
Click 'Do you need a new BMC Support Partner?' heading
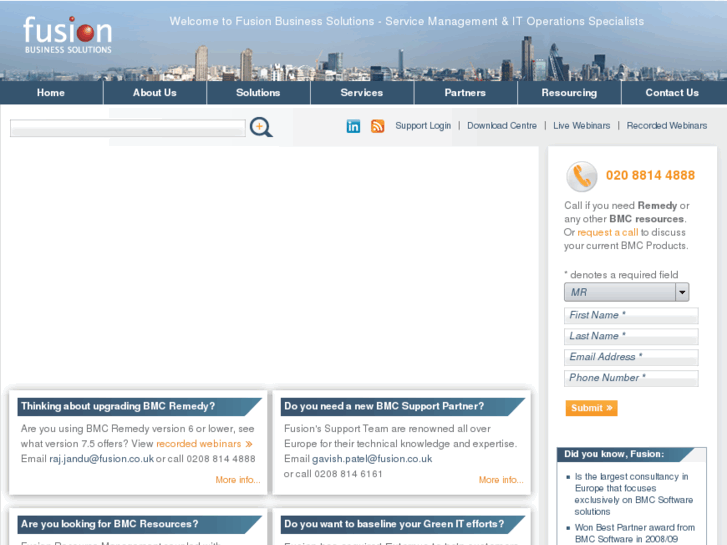pyautogui.click(x=384, y=406)
